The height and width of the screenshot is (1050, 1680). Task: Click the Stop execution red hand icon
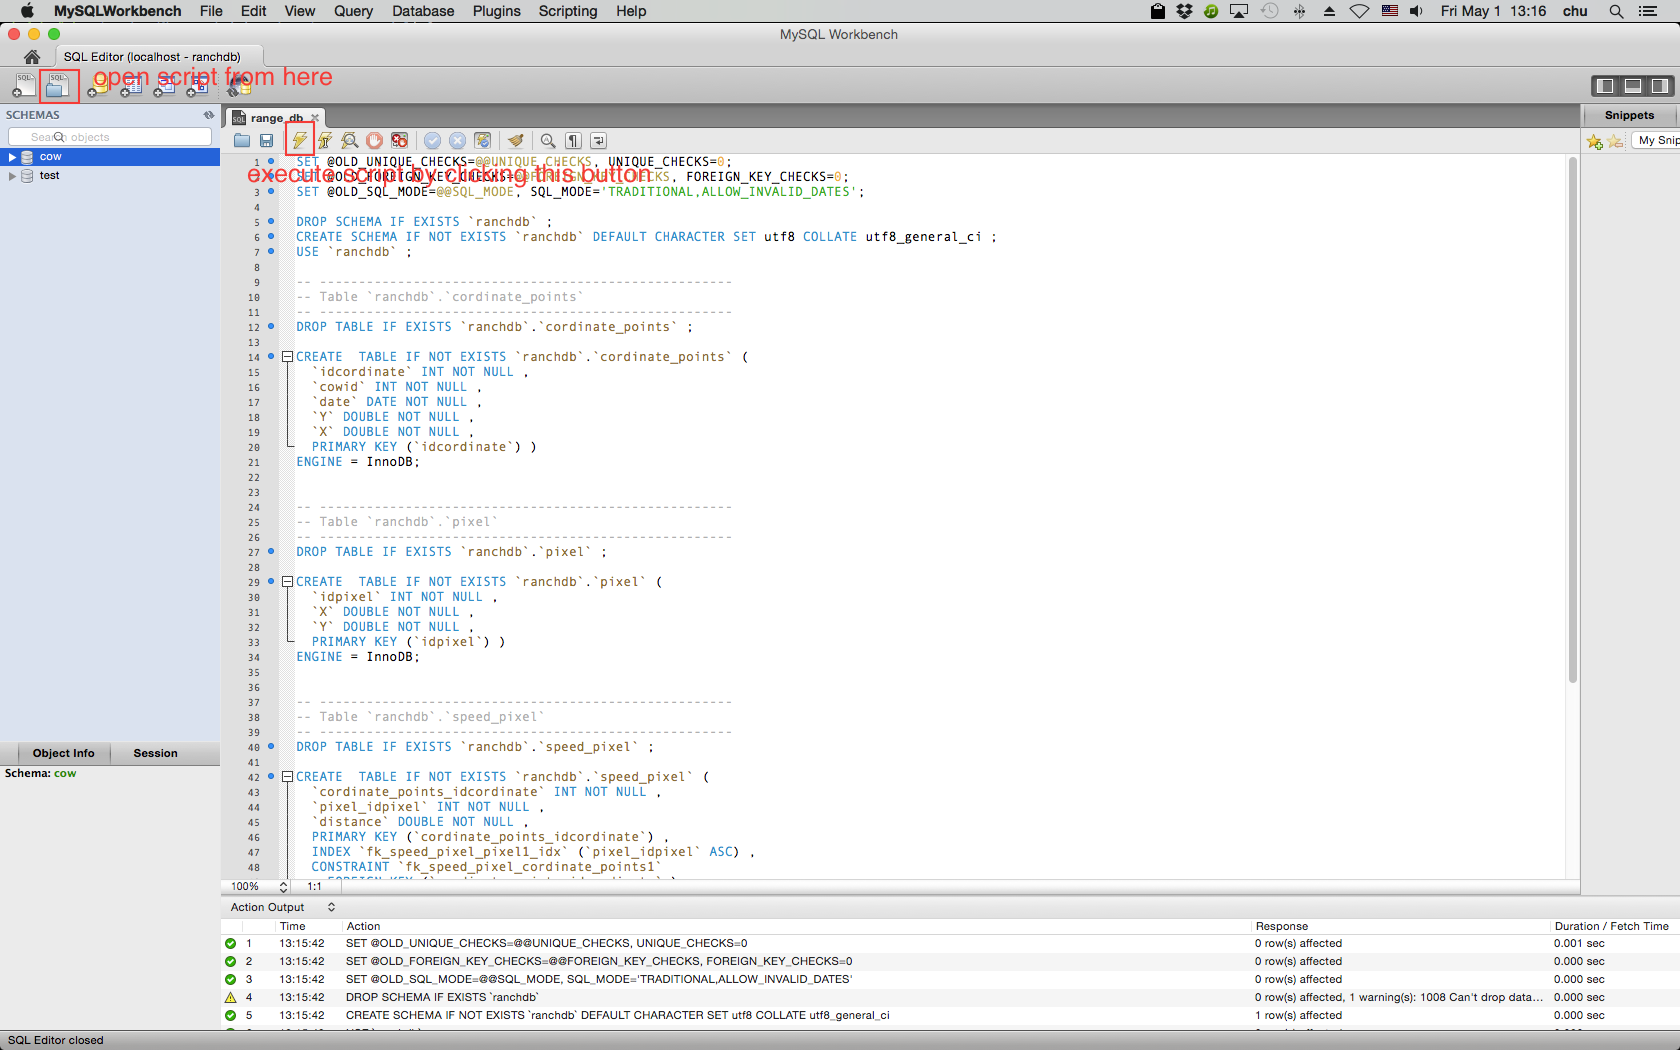[x=374, y=141]
